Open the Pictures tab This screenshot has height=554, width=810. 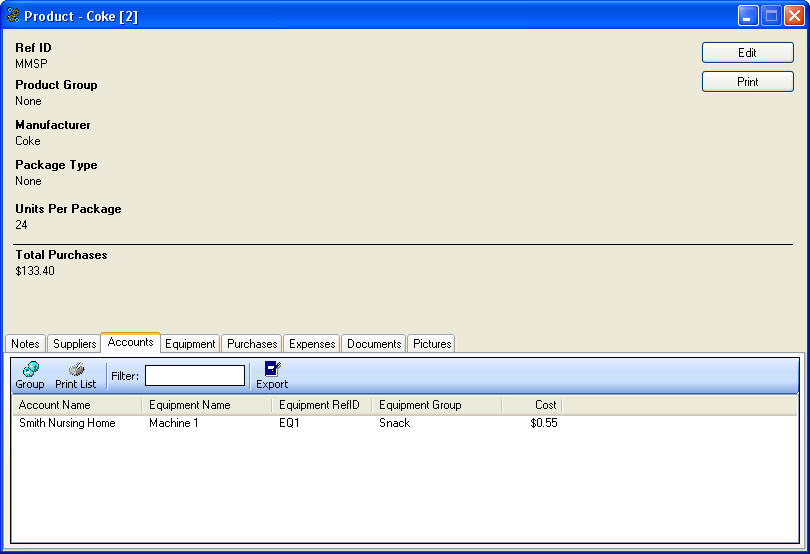click(x=432, y=344)
